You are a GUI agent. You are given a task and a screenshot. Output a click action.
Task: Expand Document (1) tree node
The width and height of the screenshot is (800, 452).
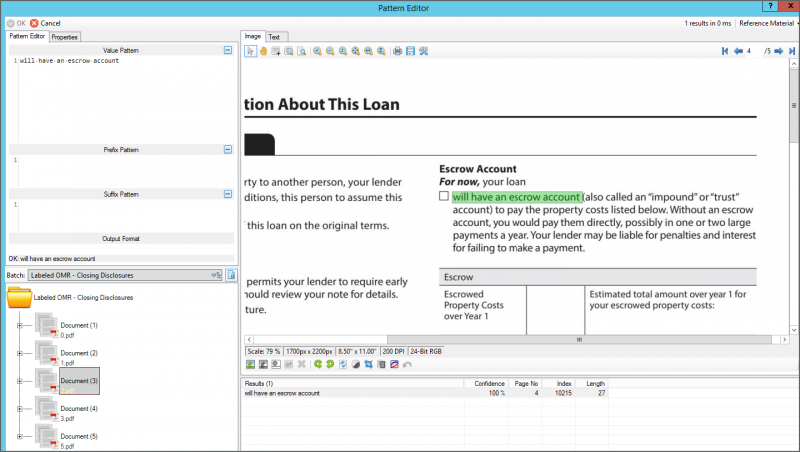click(19, 325)
